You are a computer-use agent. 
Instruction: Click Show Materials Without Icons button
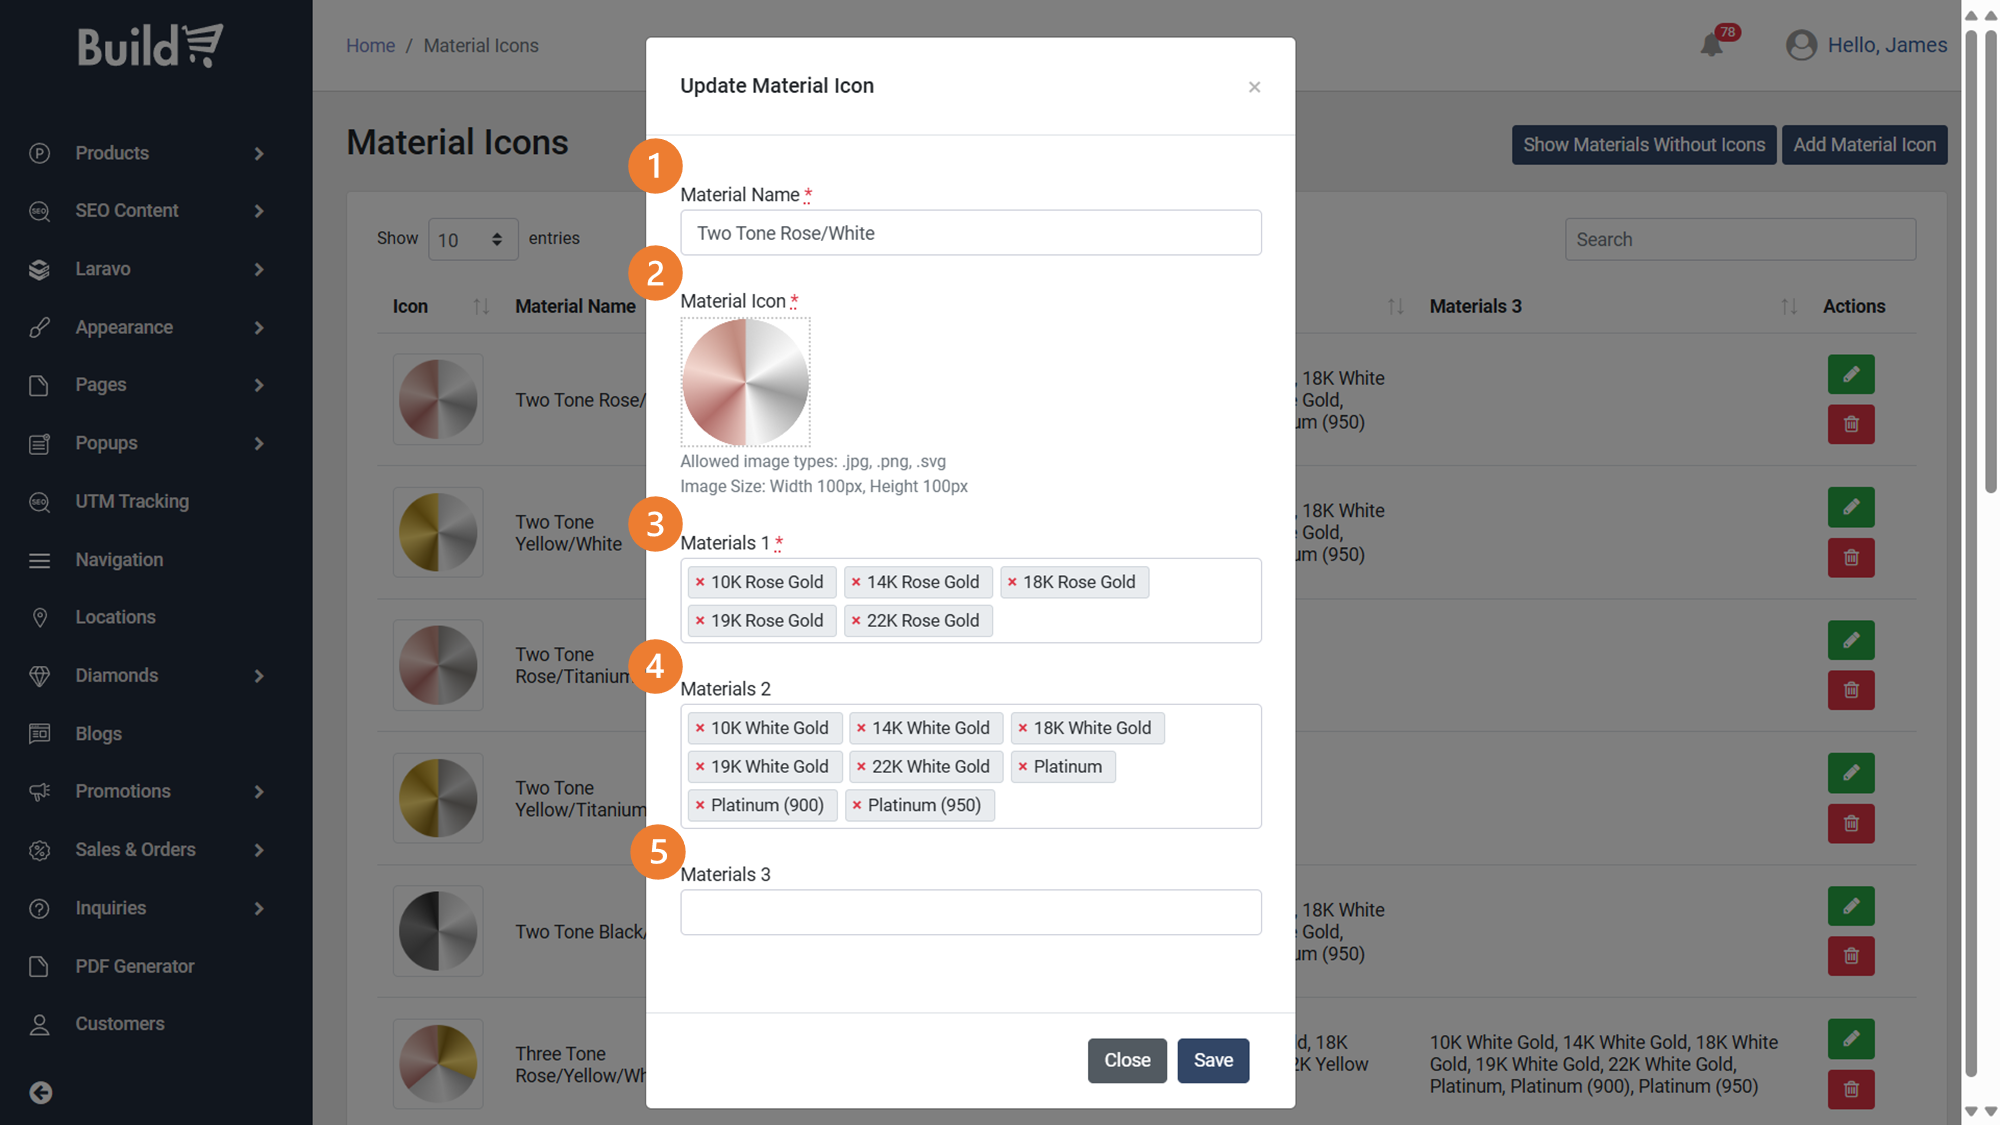pos(1644,145)
